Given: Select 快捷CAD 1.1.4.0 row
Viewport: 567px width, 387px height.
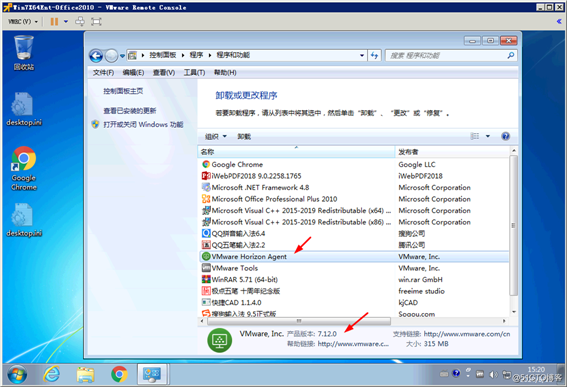Looking at the screenshot, I should [x=354, y=302].
